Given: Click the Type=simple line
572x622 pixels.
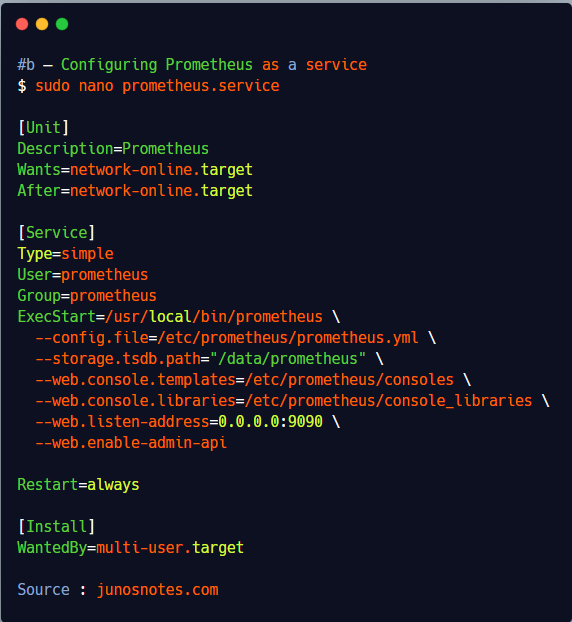Looking at the screenshot, I should (65, 254).
